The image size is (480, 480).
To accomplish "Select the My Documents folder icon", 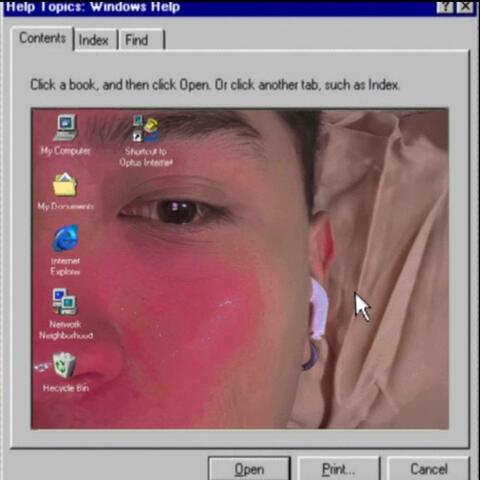I will (65, 184).
